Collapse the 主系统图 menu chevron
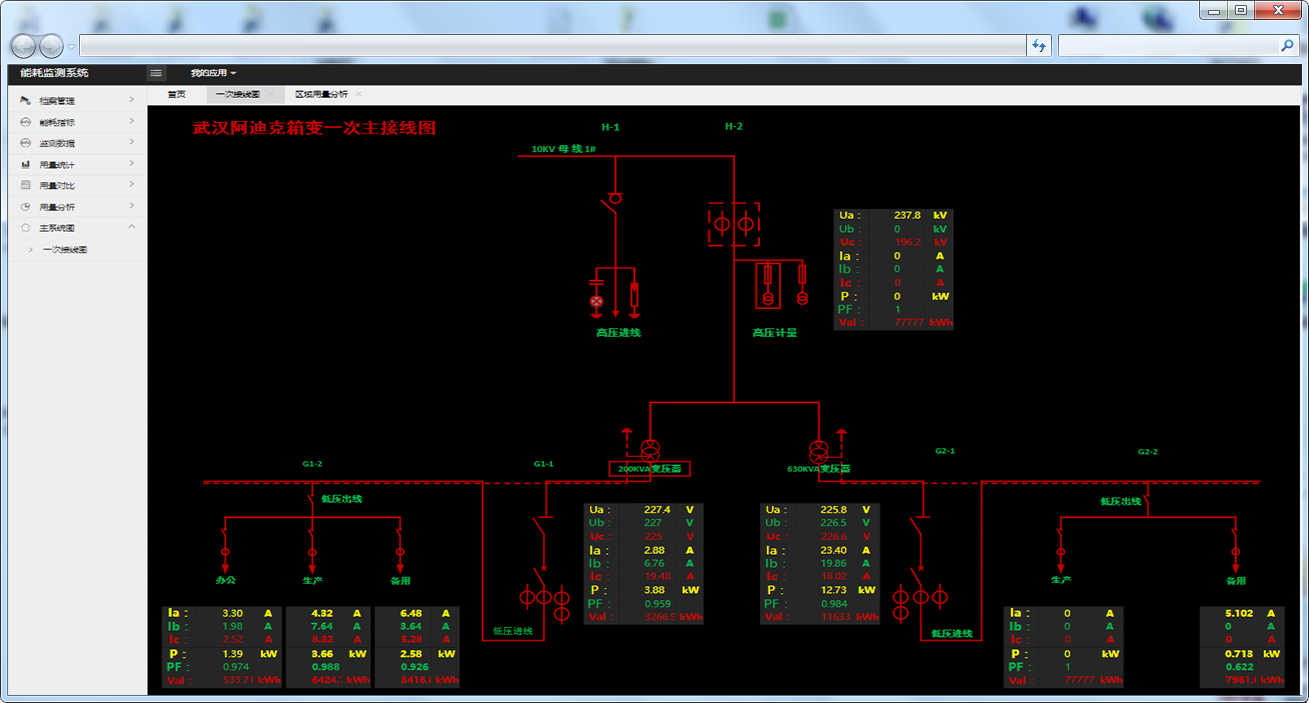 (132, 227)
